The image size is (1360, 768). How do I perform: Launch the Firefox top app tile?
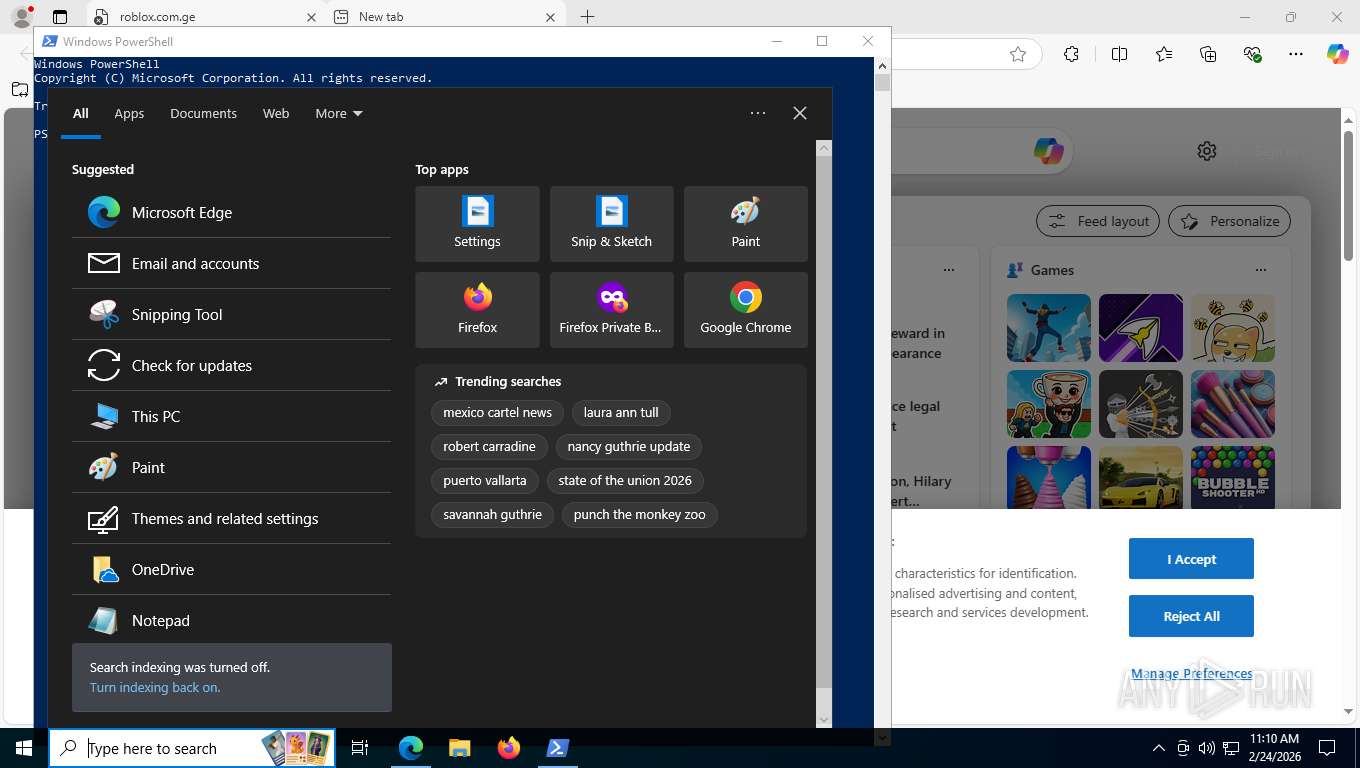477,310
